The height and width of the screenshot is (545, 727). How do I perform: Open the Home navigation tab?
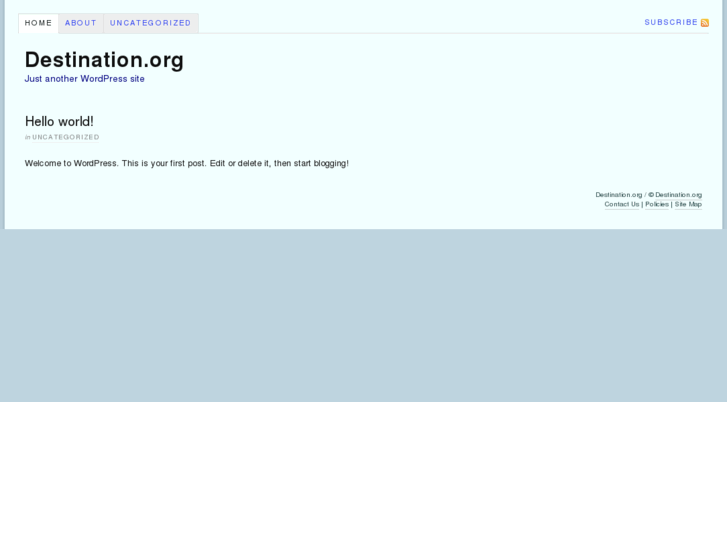point(38,23)
